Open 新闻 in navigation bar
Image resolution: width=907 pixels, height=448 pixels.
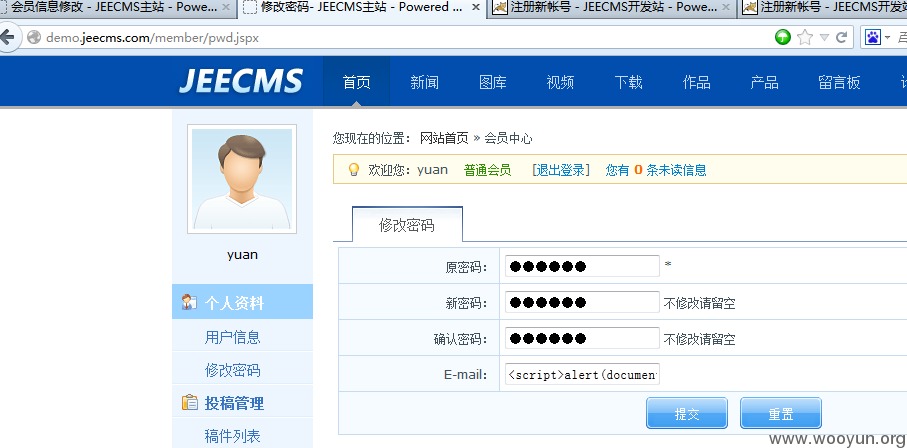click(425, 82)
